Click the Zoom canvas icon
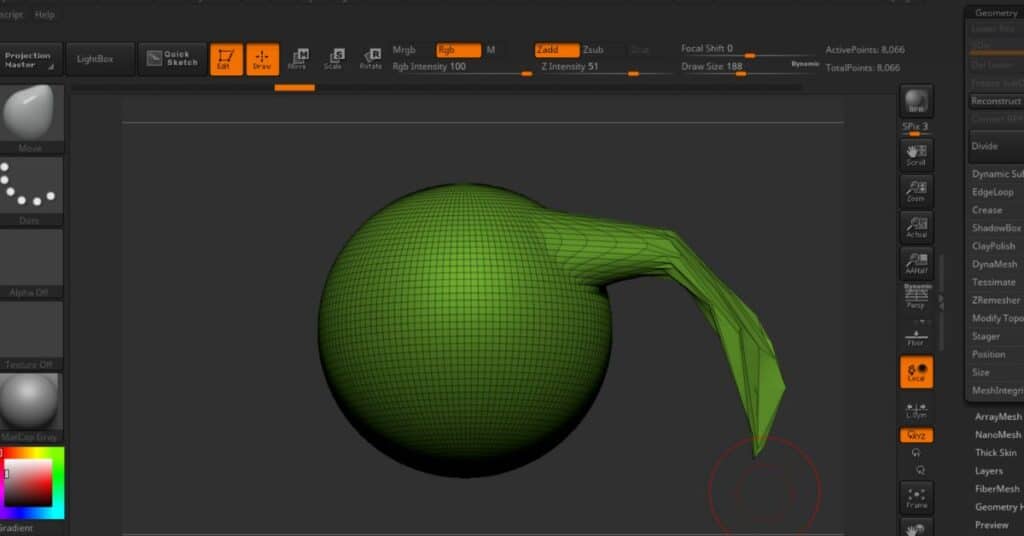 pyautogui.click(x=916, y=190)
